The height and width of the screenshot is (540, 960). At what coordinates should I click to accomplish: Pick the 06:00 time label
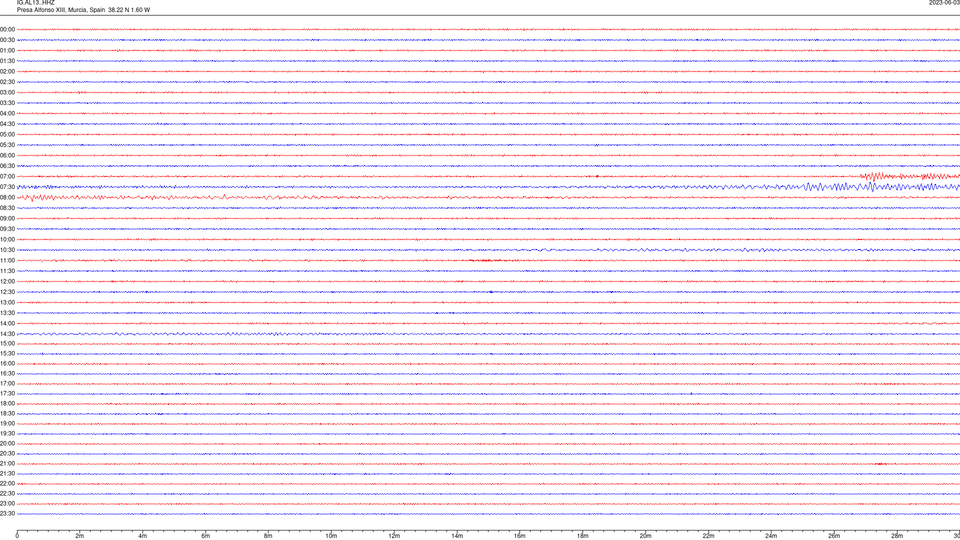click(7, 156)
